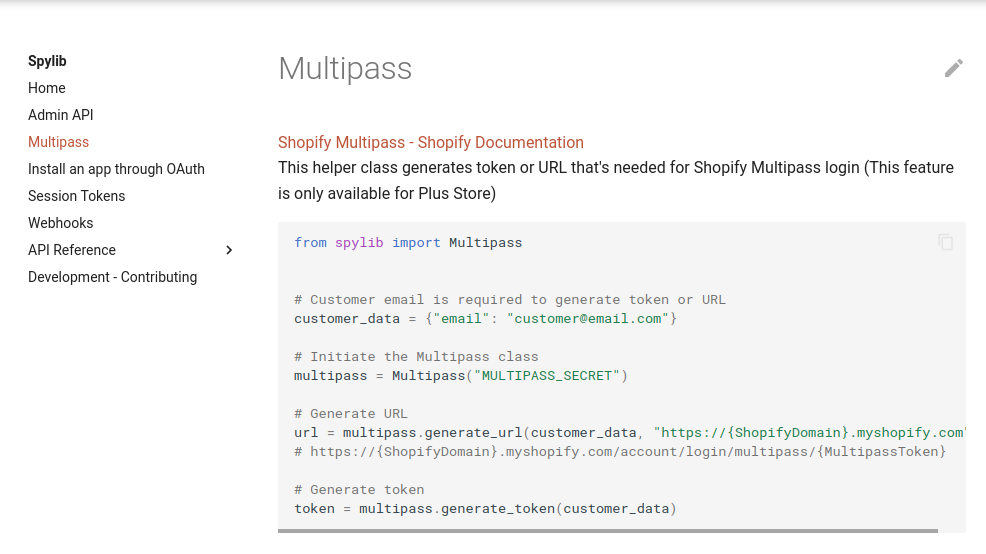This screenshot has width=986, height=554.
Task: Click the '# Generate URL' comment
Action: point(351,414)
